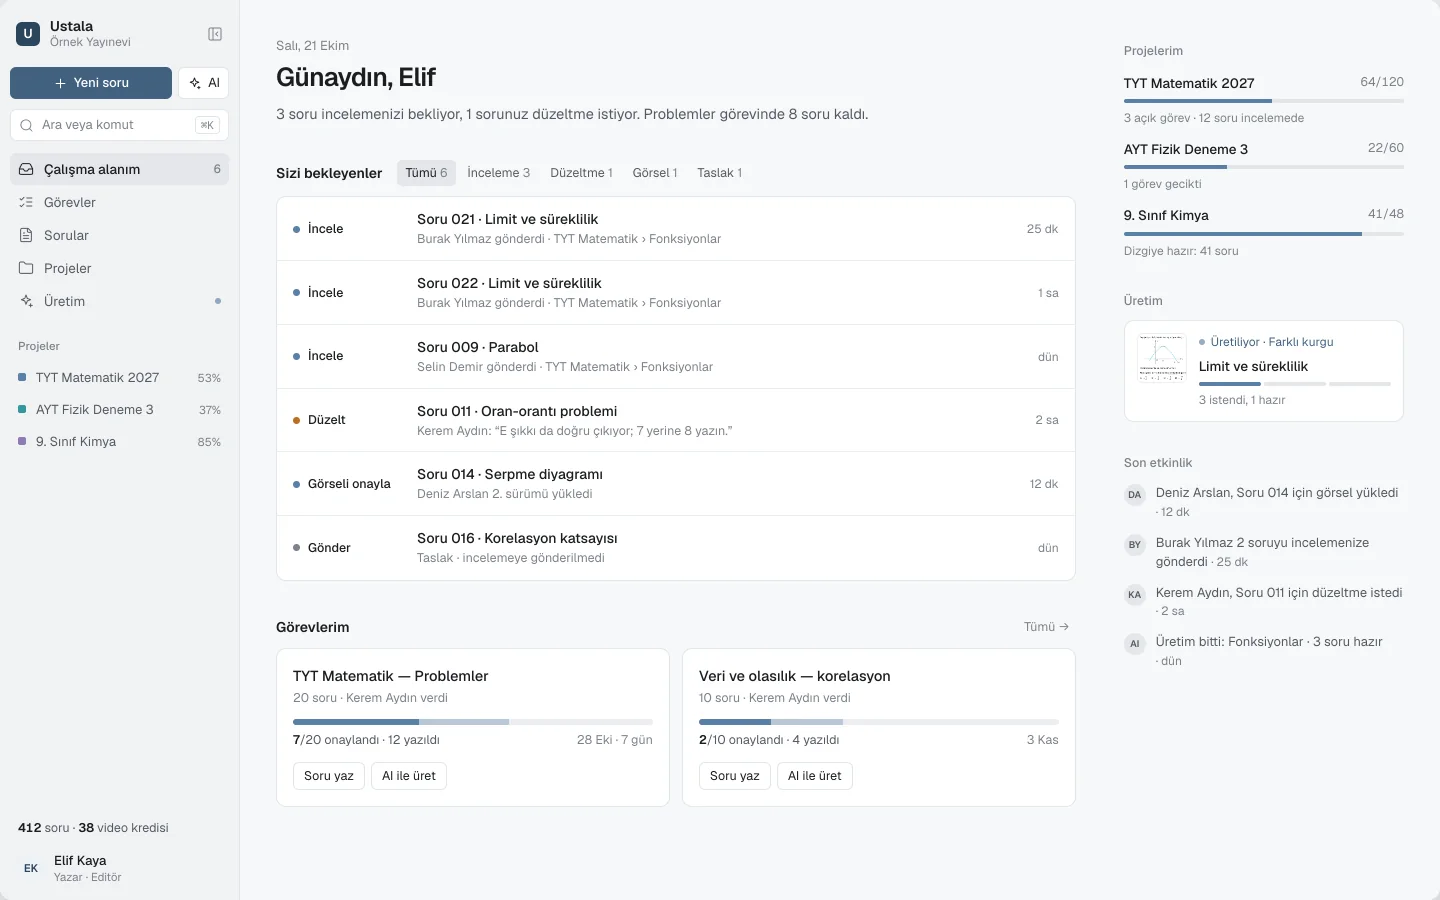
Task: Click the EK user avatar
Action: (x=31, y=868)
